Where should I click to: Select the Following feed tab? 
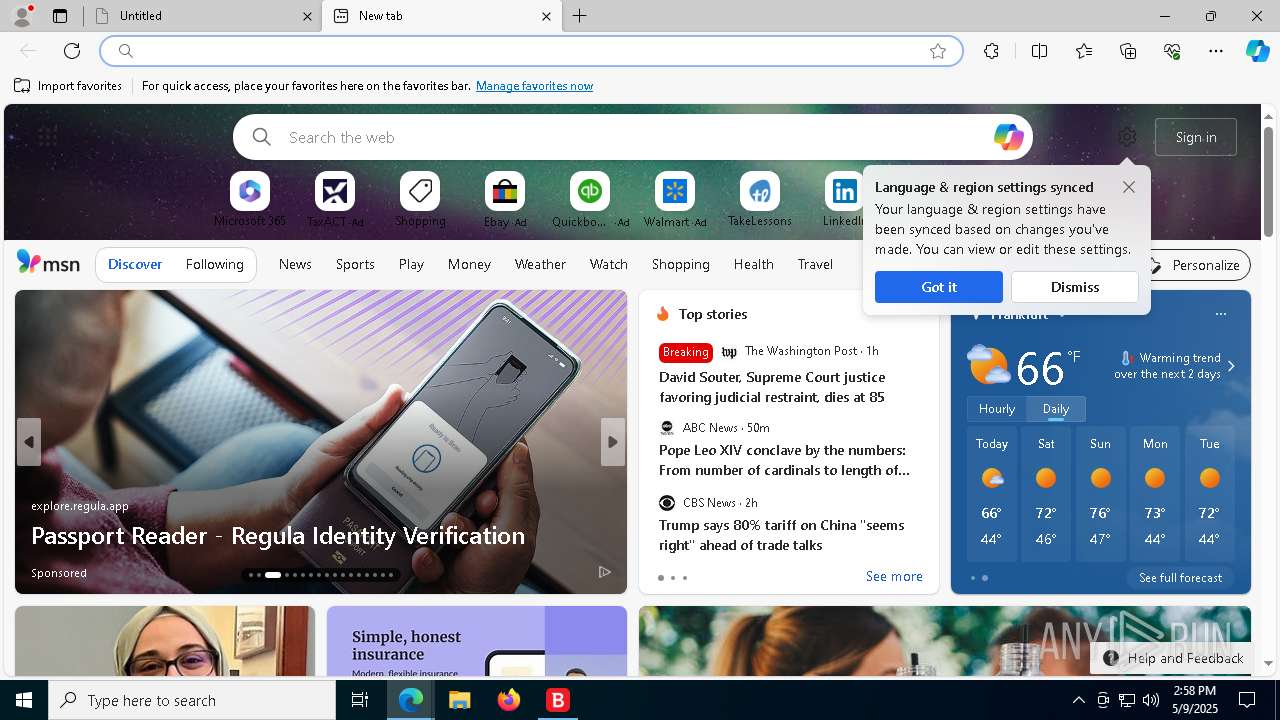point(214,264)
